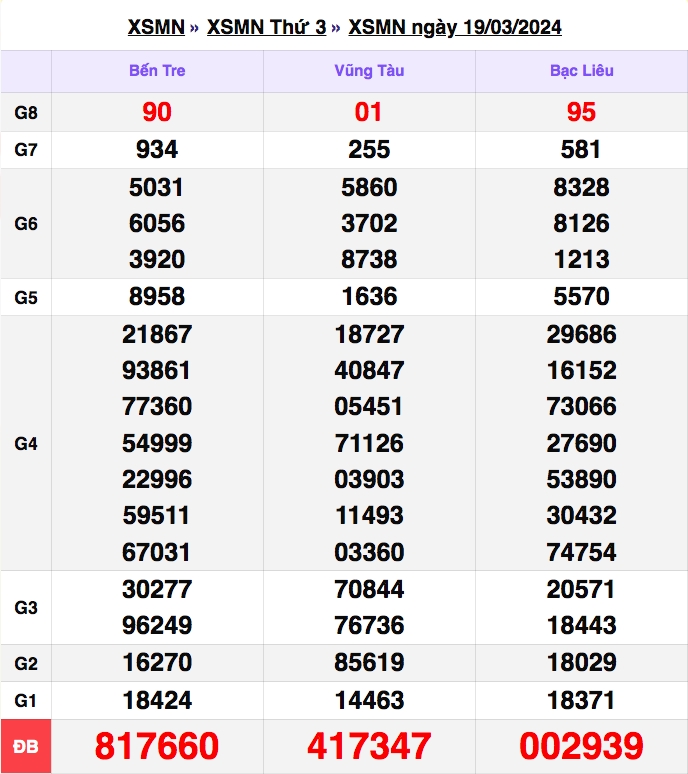The width and height of the screenshot is (688, 774).
Task: Click G6 number 5031
Action: tap(156, 188)
